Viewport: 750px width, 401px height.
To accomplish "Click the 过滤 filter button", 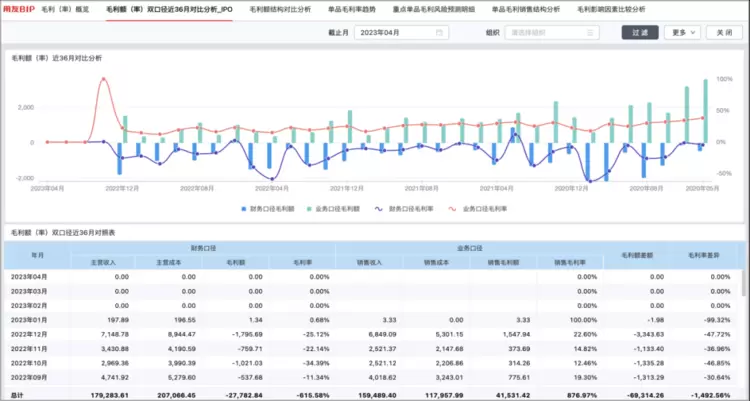I will pos(640,32).
